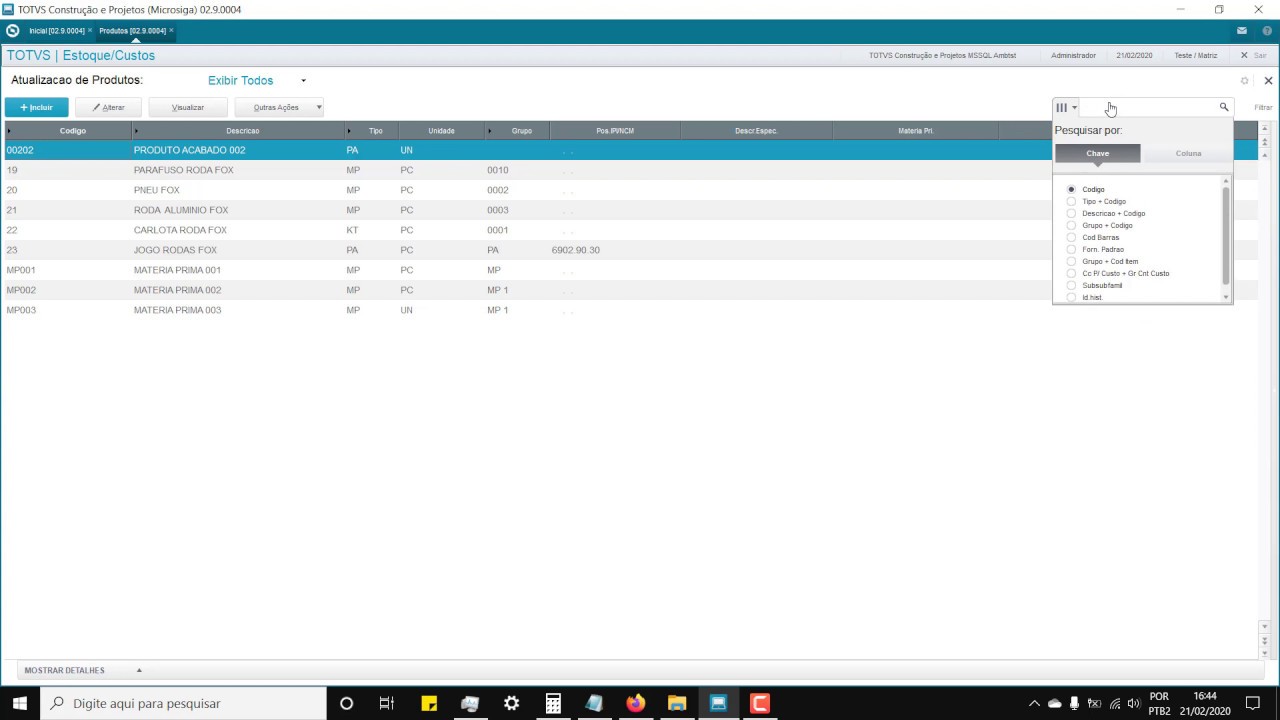Open the notification center icon

(x=1253, y=703)
